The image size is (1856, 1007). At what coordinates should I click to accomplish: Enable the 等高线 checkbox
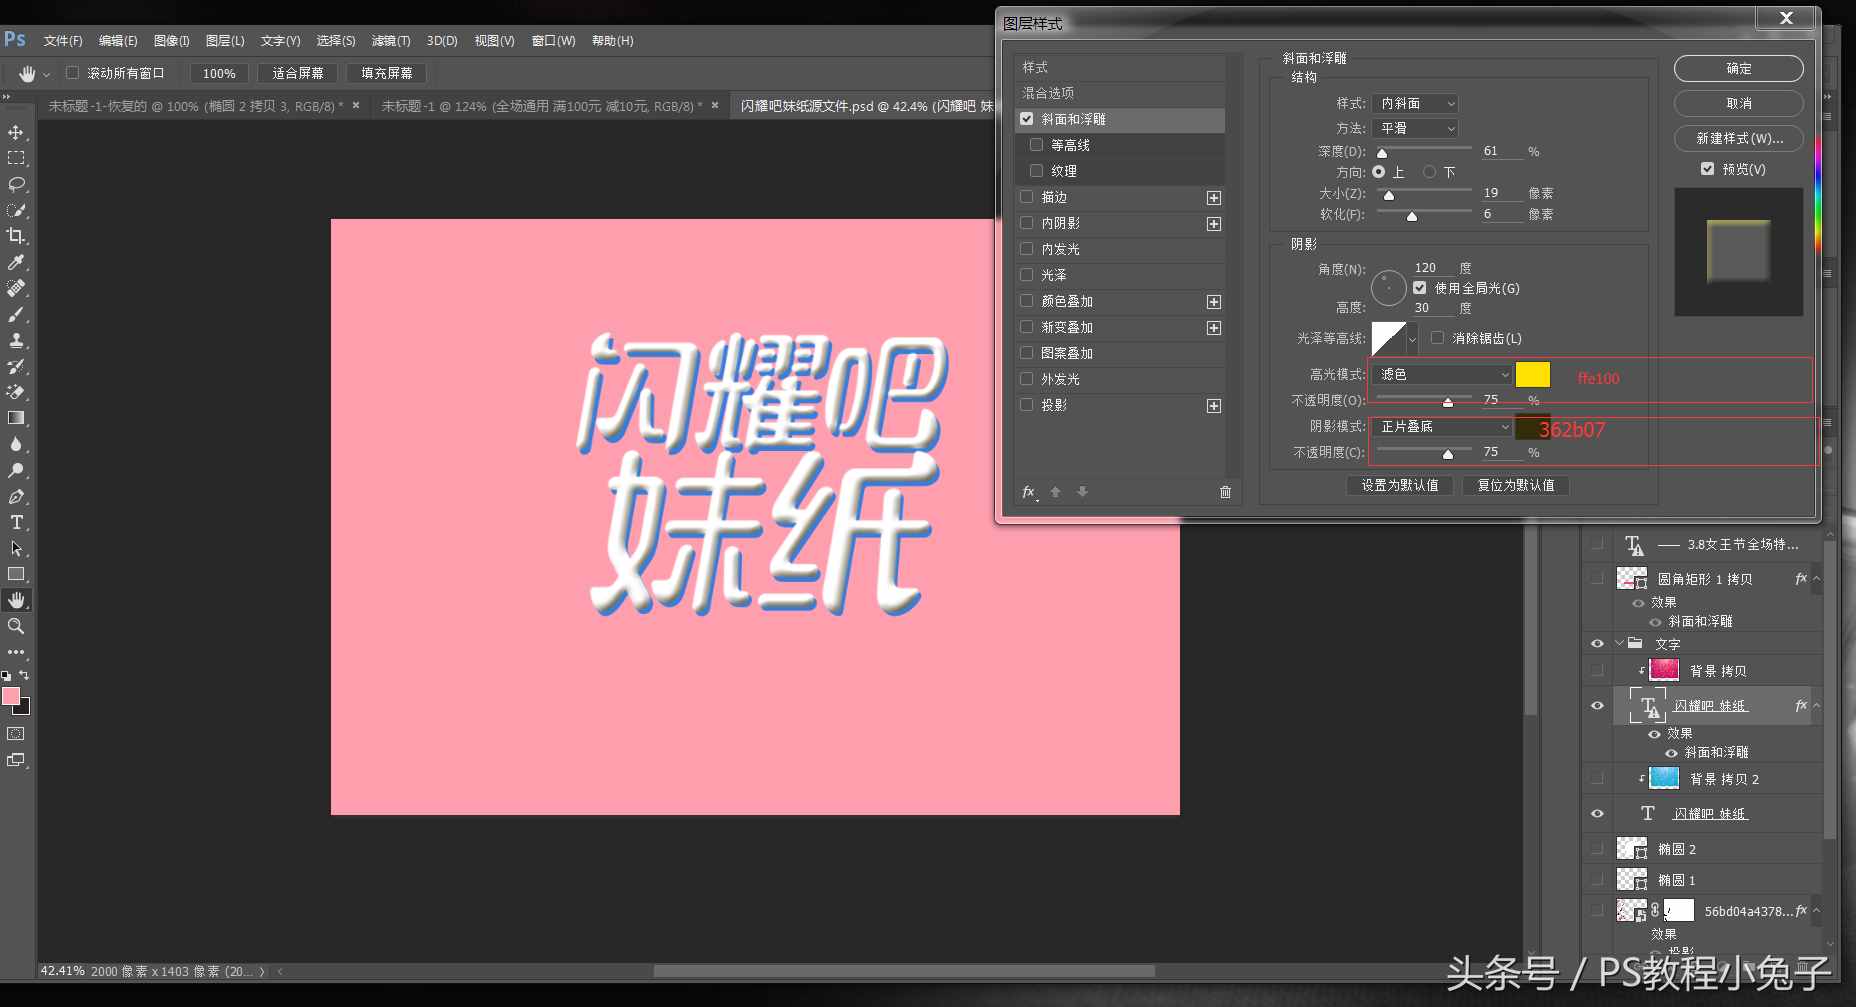click(1036, 144)
